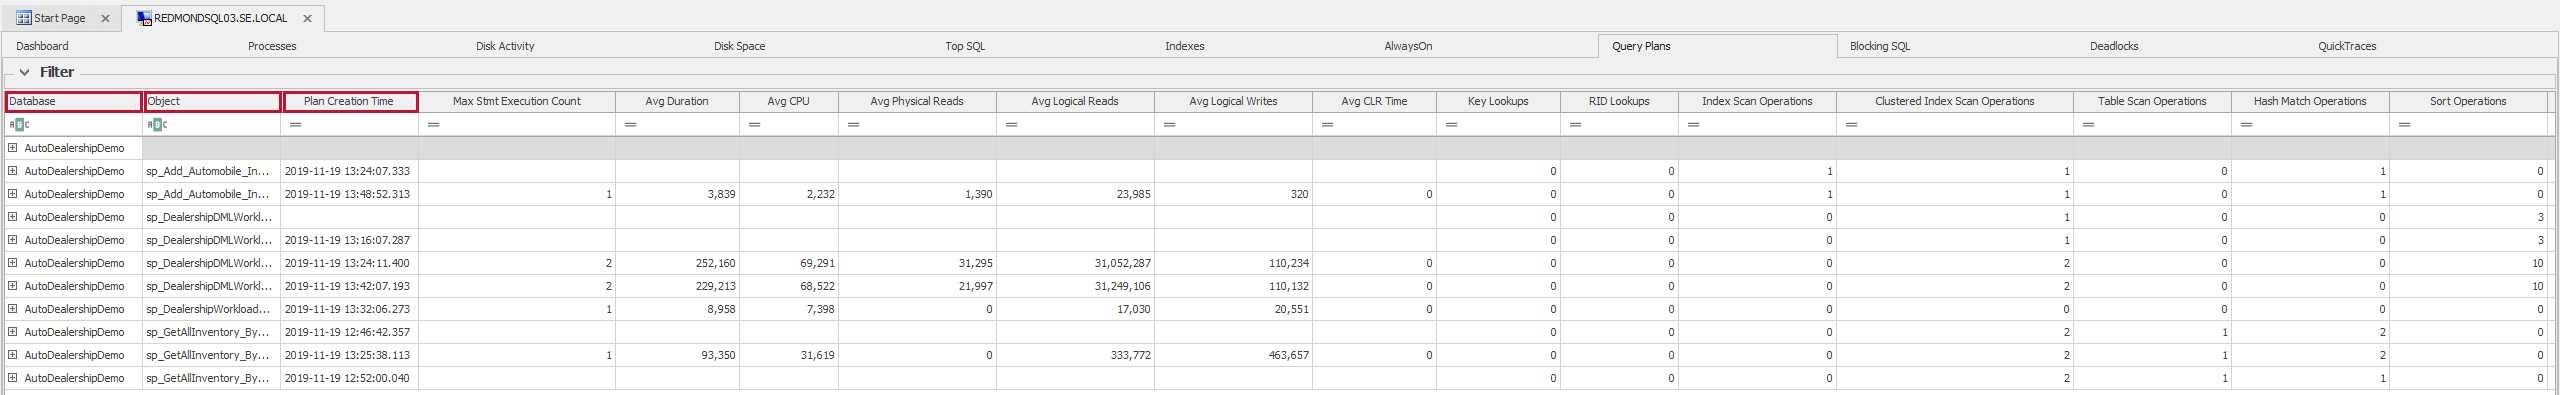Viewport: 2560px width, 395px height.
Task: Open the Blocking SQL tab
Action: 1879,46
